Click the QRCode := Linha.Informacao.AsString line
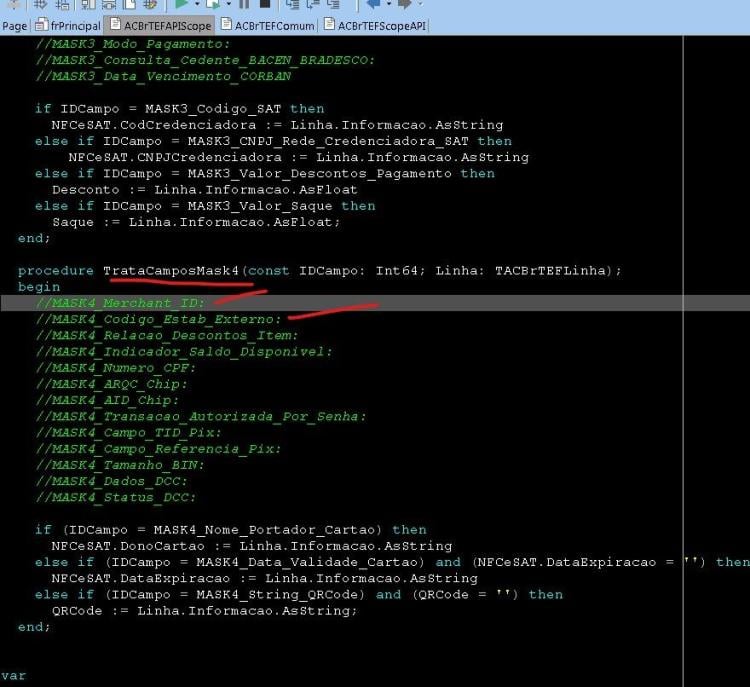 205,611
